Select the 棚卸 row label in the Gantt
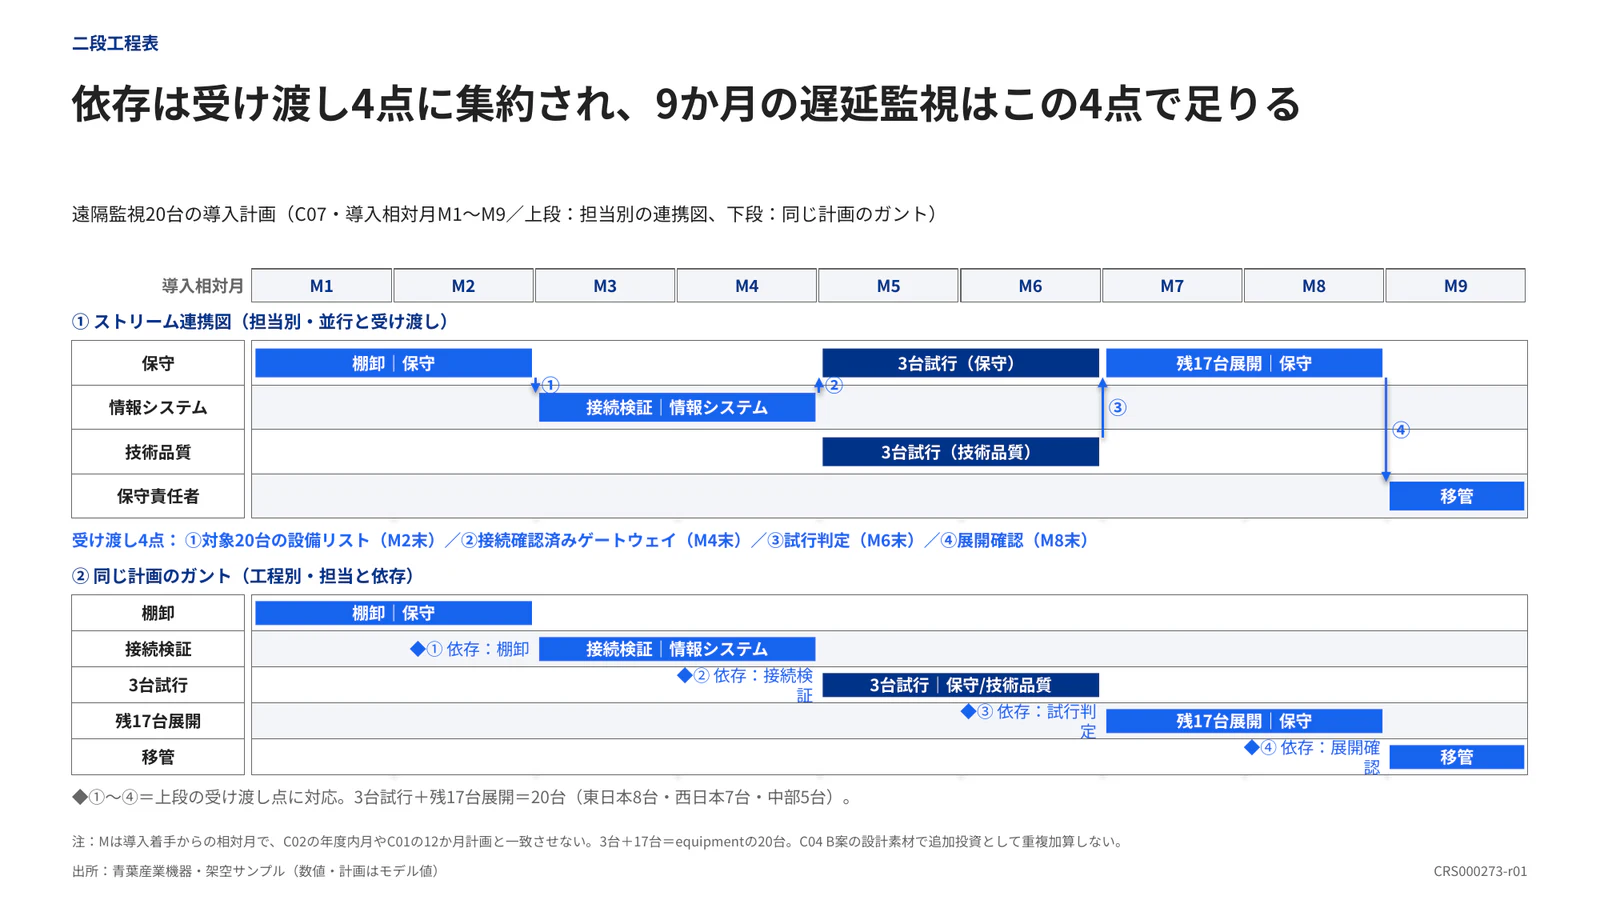The height and width of the screenshot is (900, 1600). [158, 613]
